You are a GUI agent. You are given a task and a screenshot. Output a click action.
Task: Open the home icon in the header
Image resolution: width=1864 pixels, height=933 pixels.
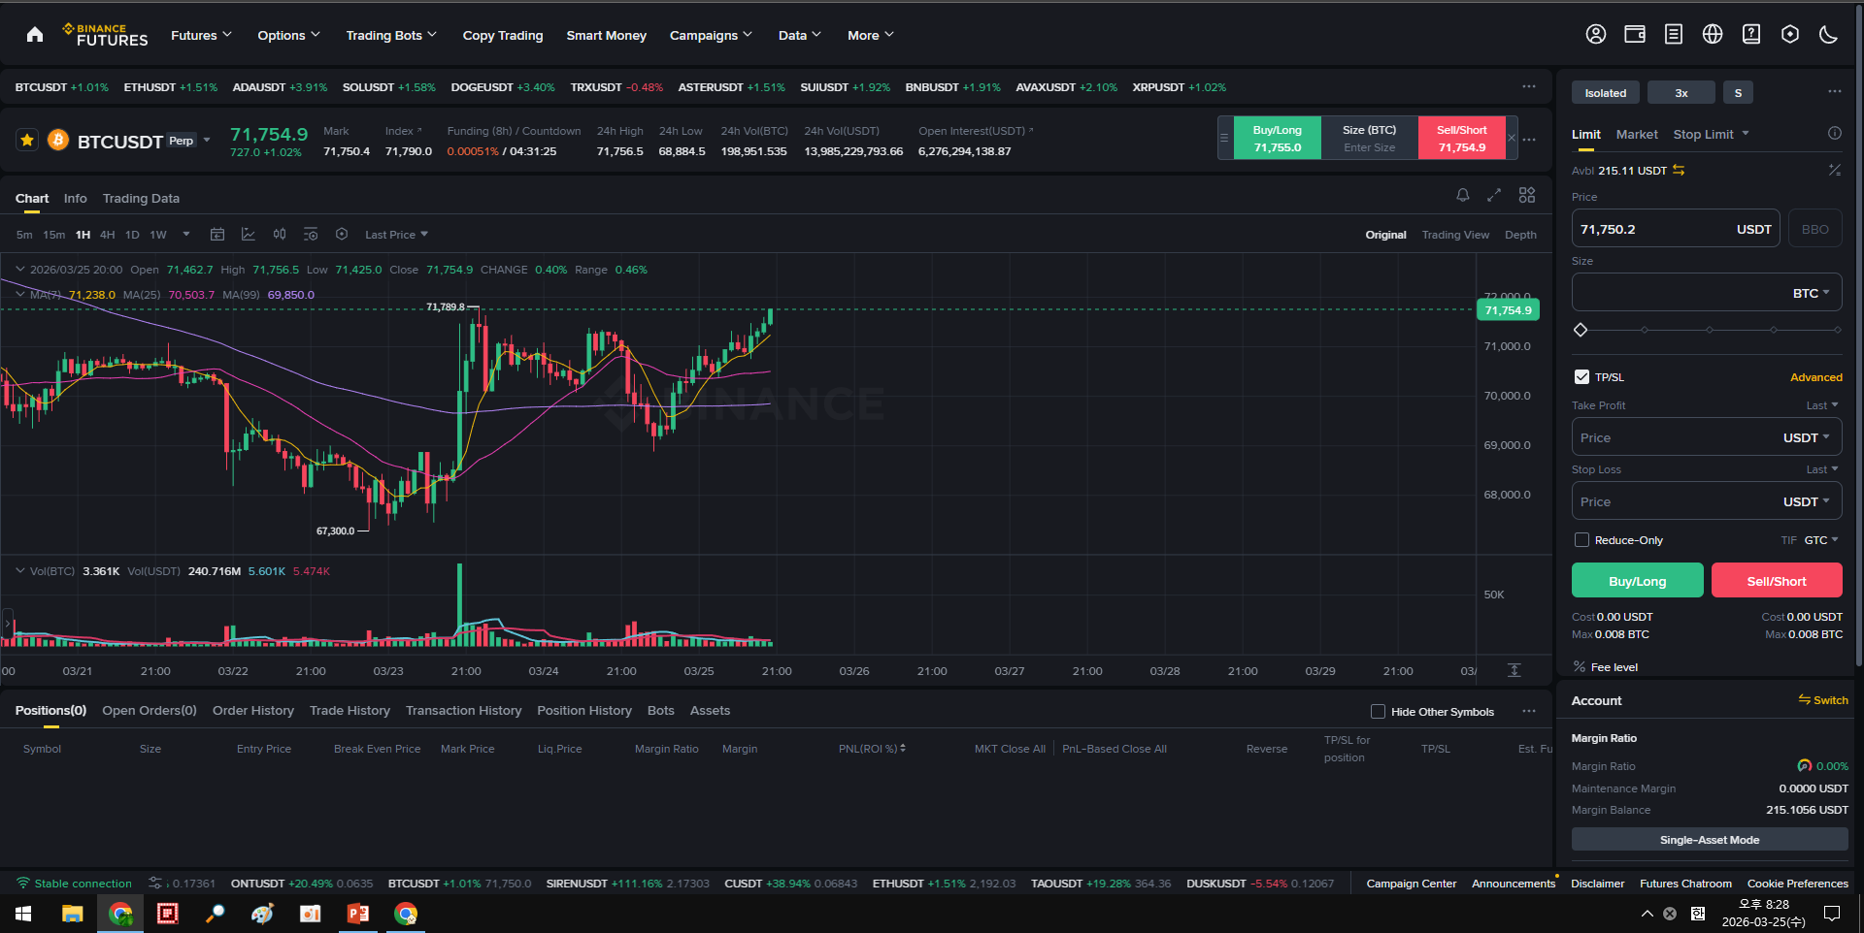(x=35, y=35)
